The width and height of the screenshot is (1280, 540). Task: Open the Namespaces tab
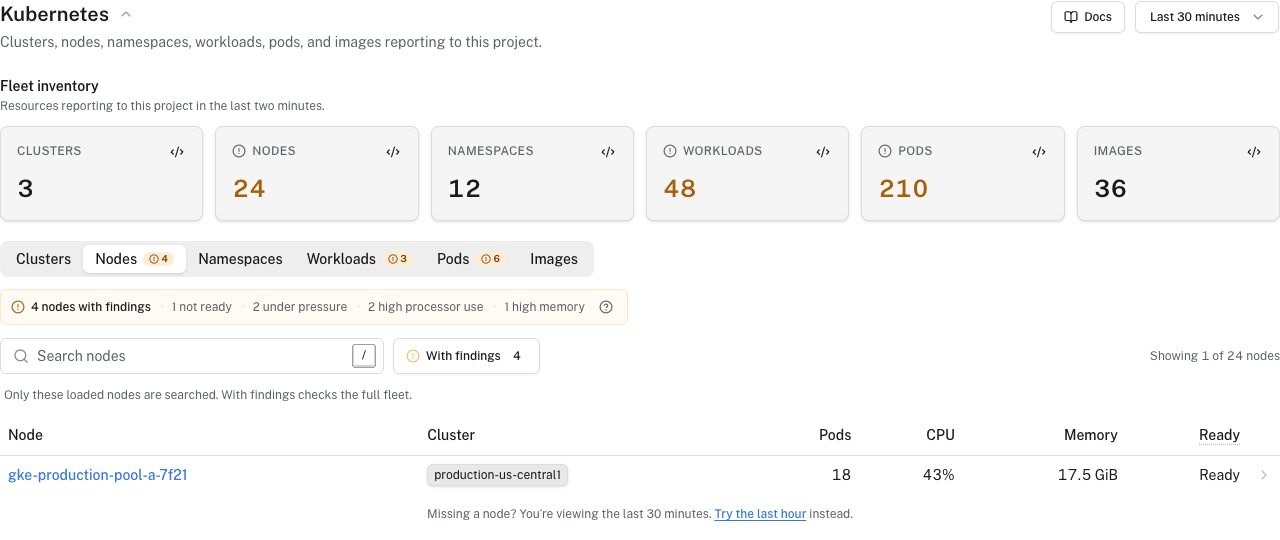240,259
